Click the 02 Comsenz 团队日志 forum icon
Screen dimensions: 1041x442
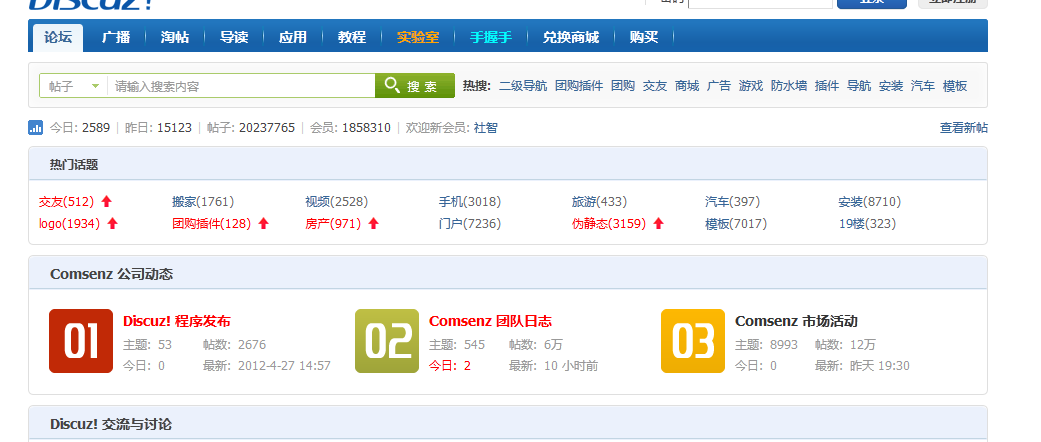pos(387,341)
